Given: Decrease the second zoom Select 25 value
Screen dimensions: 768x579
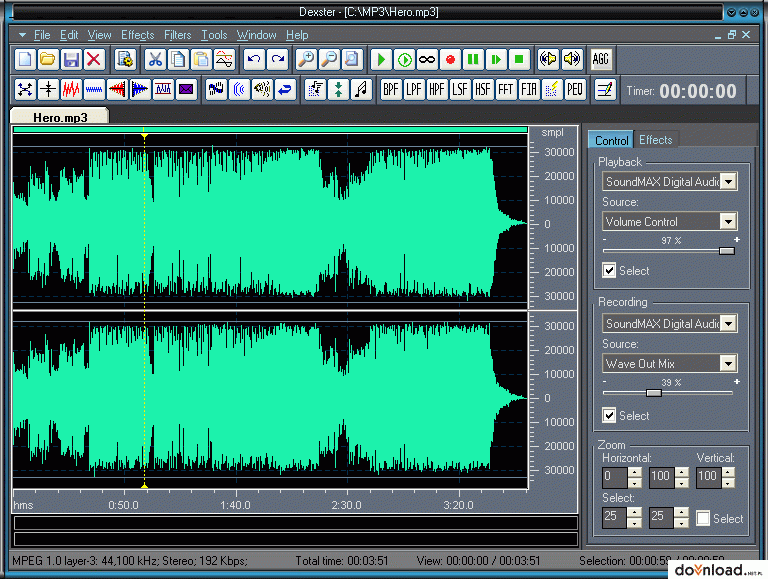Looking at the screenshot, I should (x=682, y=524).
